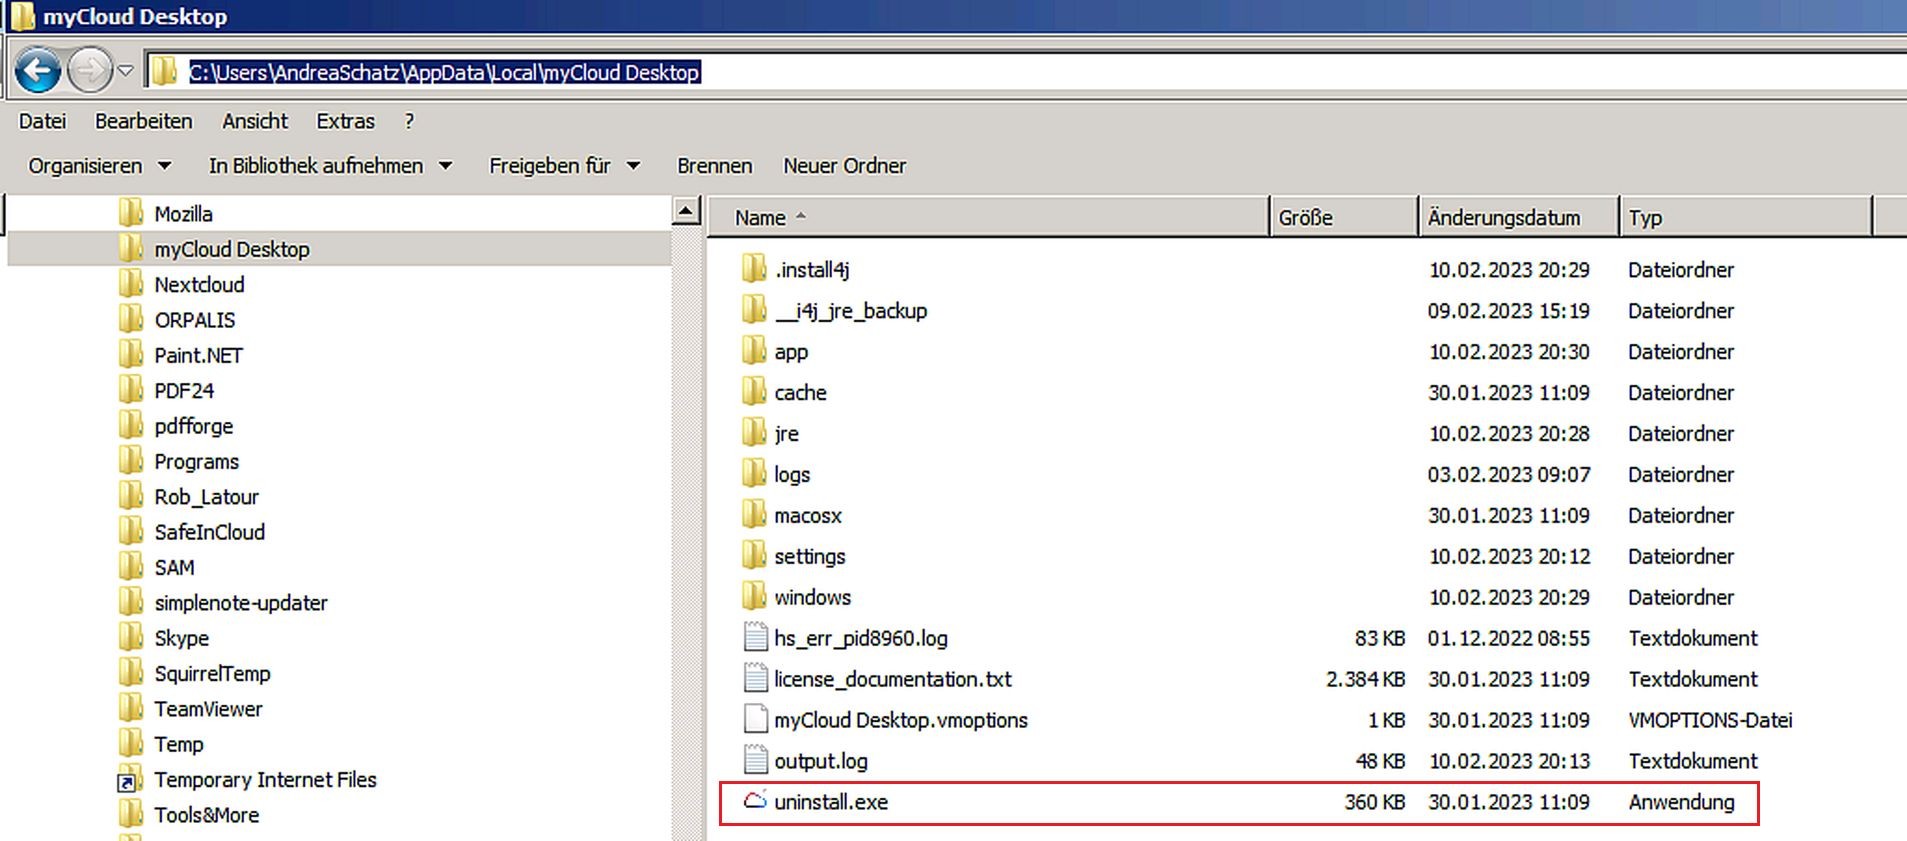Open the Ansicht menu
This screenshot has height=841, width=1907.
point(255,121)
